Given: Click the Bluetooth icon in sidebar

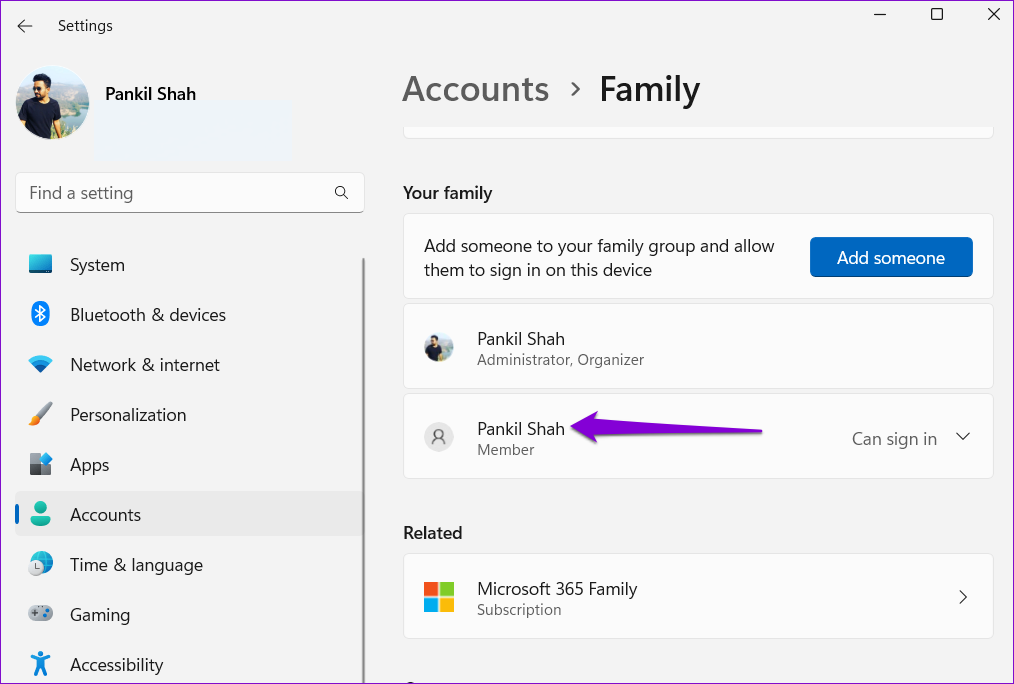Looking at the screenshot, I should 40,315.
